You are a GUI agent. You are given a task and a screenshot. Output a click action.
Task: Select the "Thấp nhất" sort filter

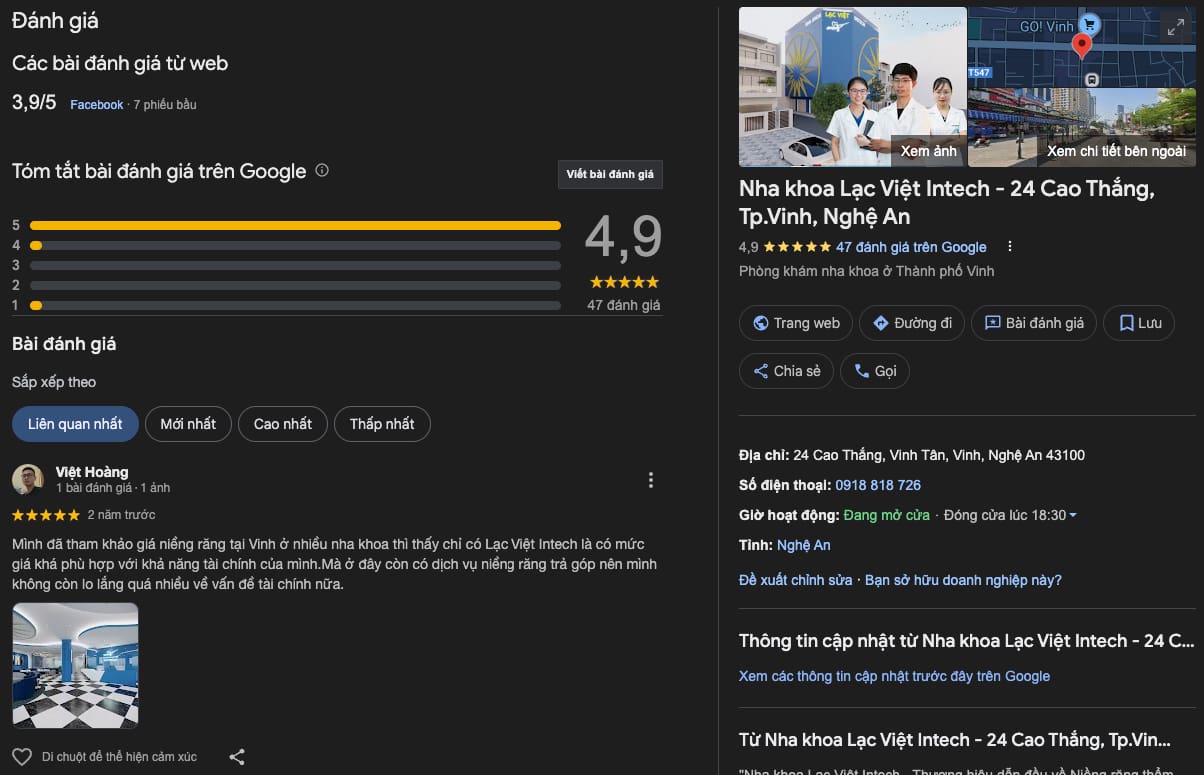coord(382,424)
